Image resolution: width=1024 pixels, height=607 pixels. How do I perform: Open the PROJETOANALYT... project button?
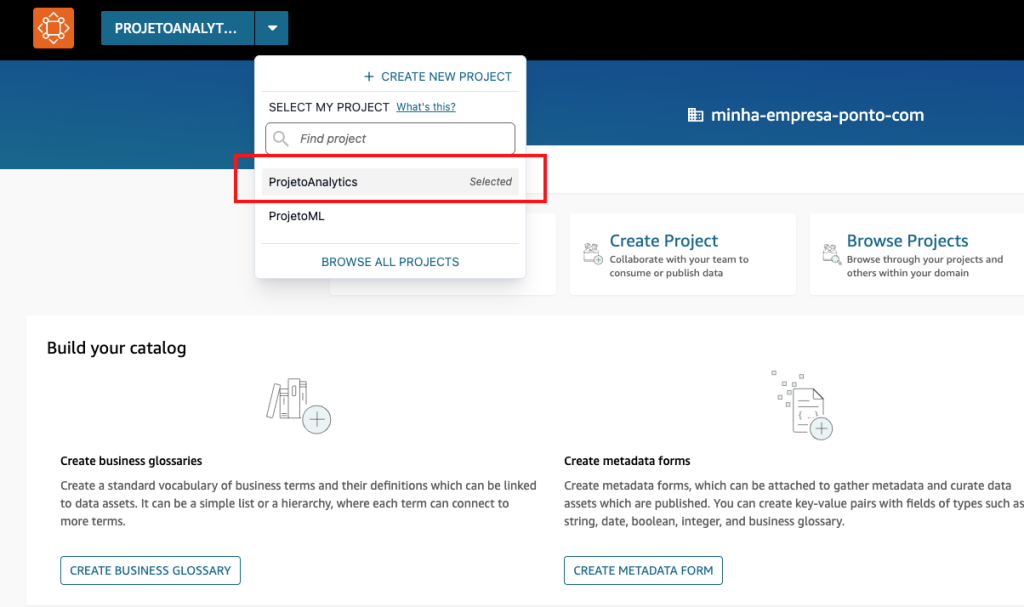coord(177,28)
